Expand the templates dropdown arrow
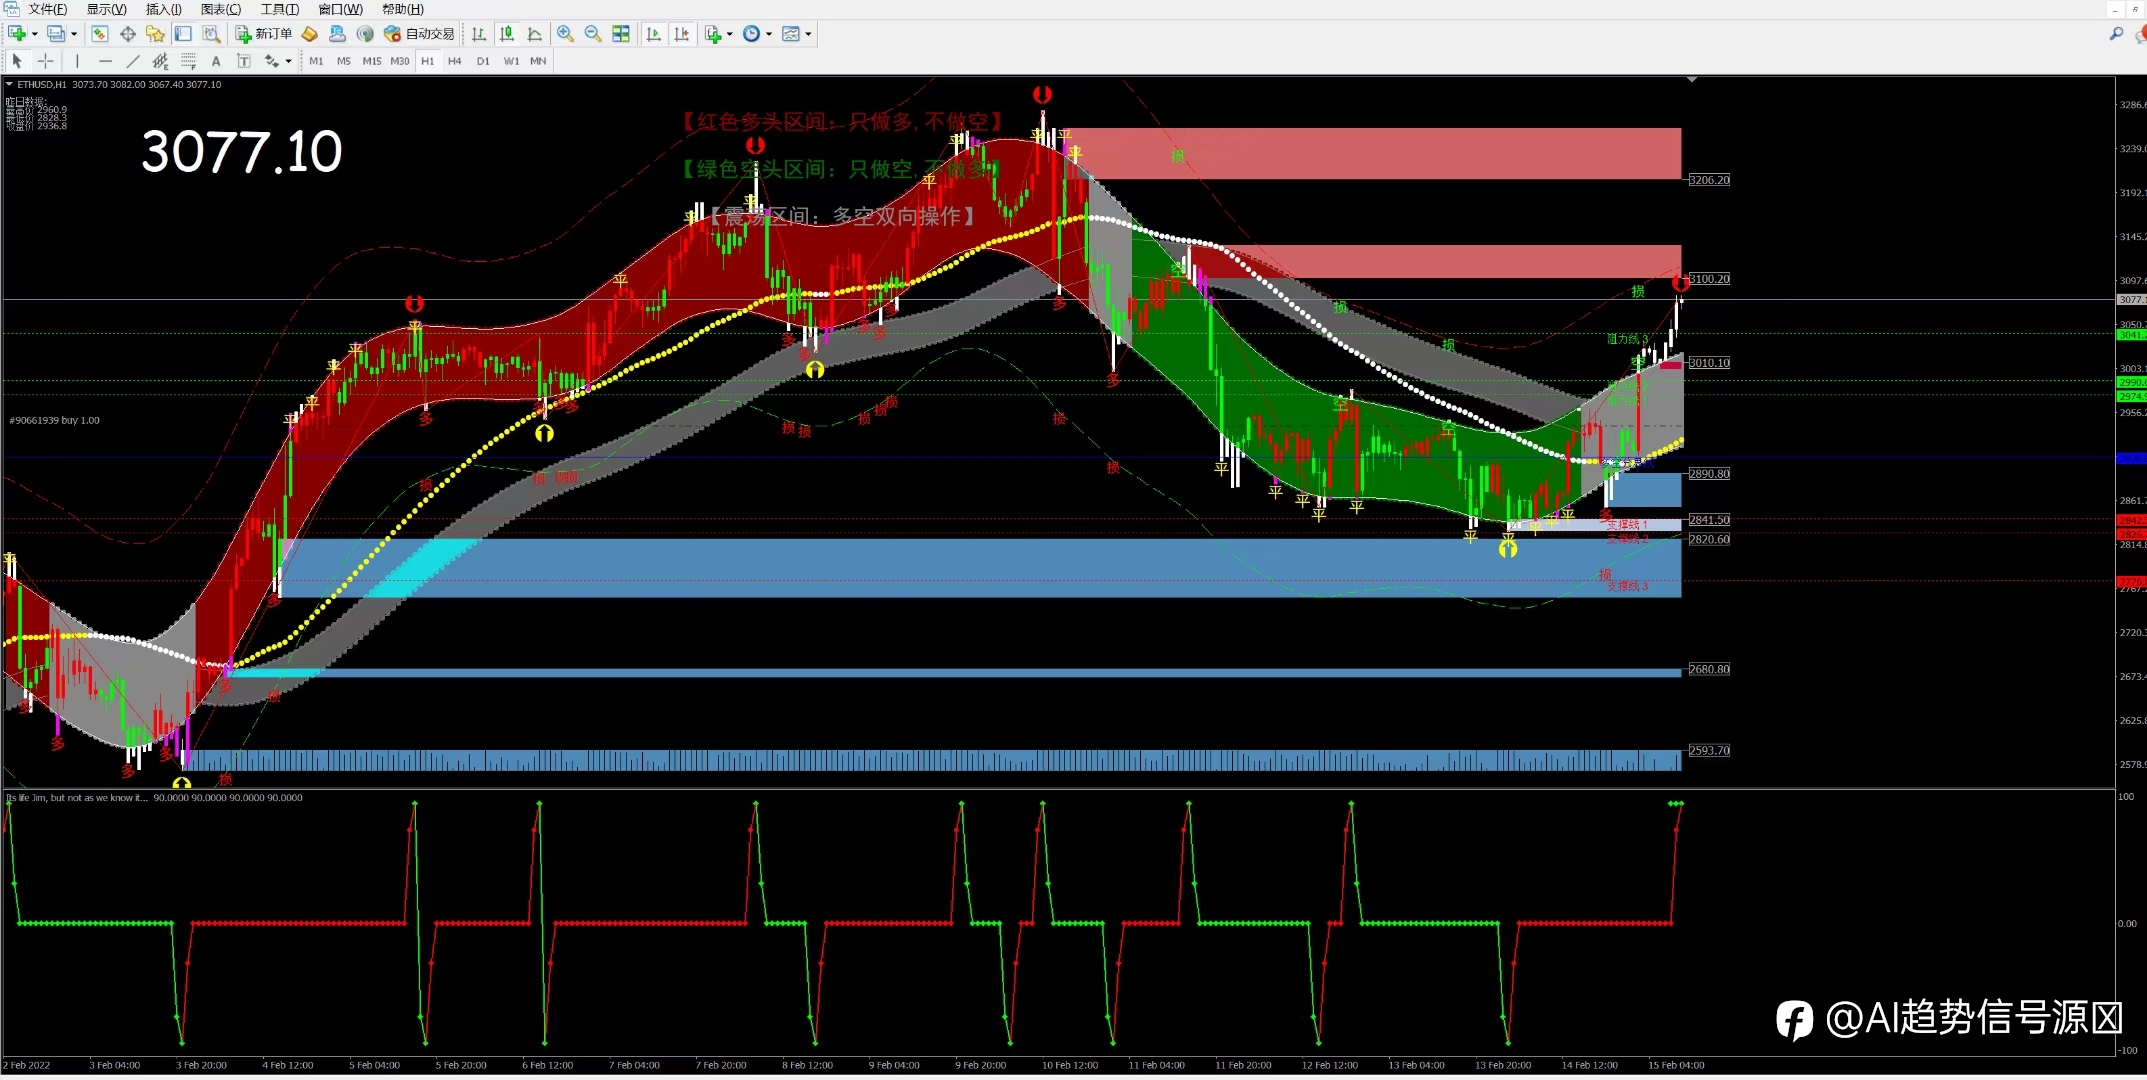2147x1080 pixels. [x=808, y=34]
